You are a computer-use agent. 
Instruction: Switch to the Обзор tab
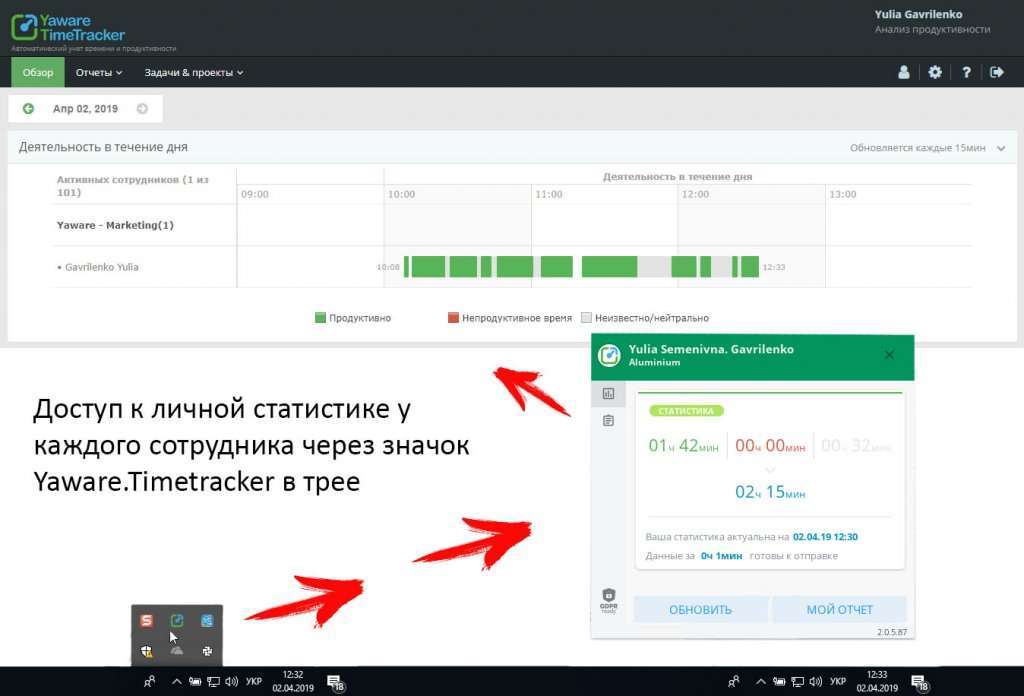(36, 72)
